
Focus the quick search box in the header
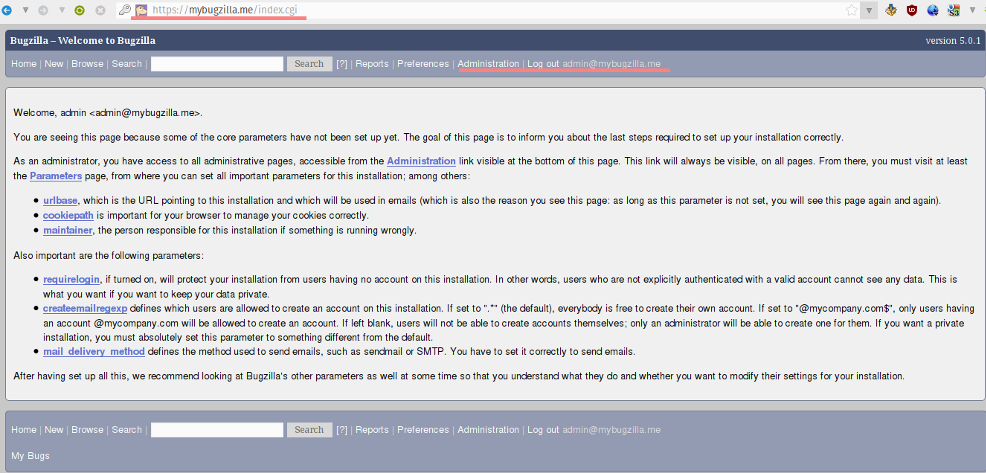217,64
